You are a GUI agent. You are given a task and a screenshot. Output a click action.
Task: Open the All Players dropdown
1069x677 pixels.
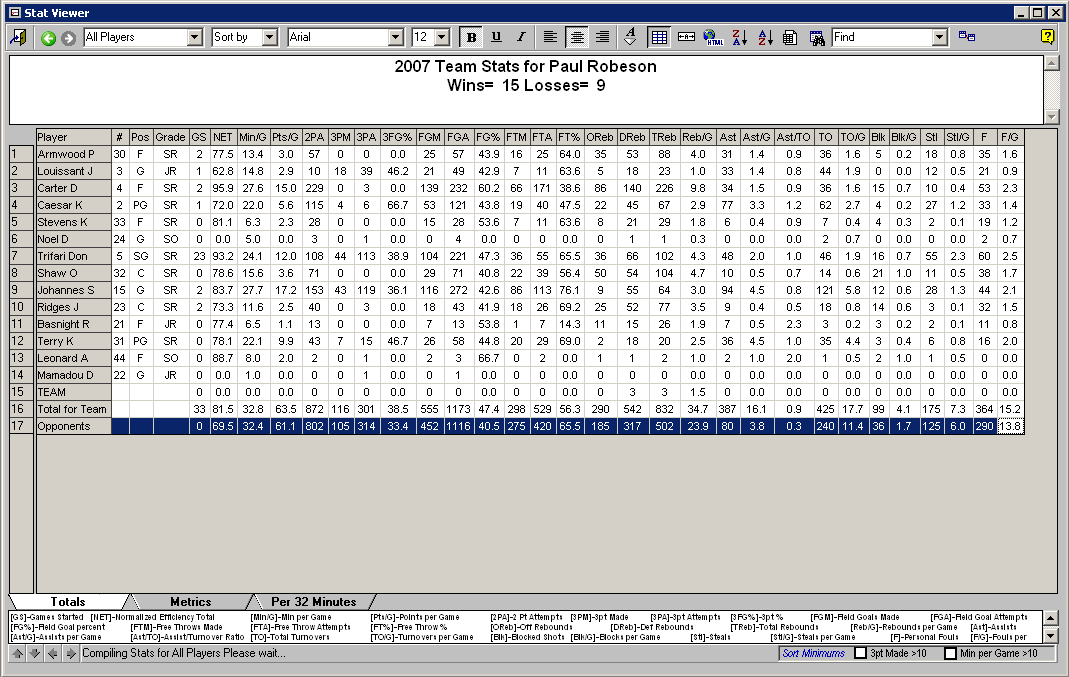click(195, 37)
